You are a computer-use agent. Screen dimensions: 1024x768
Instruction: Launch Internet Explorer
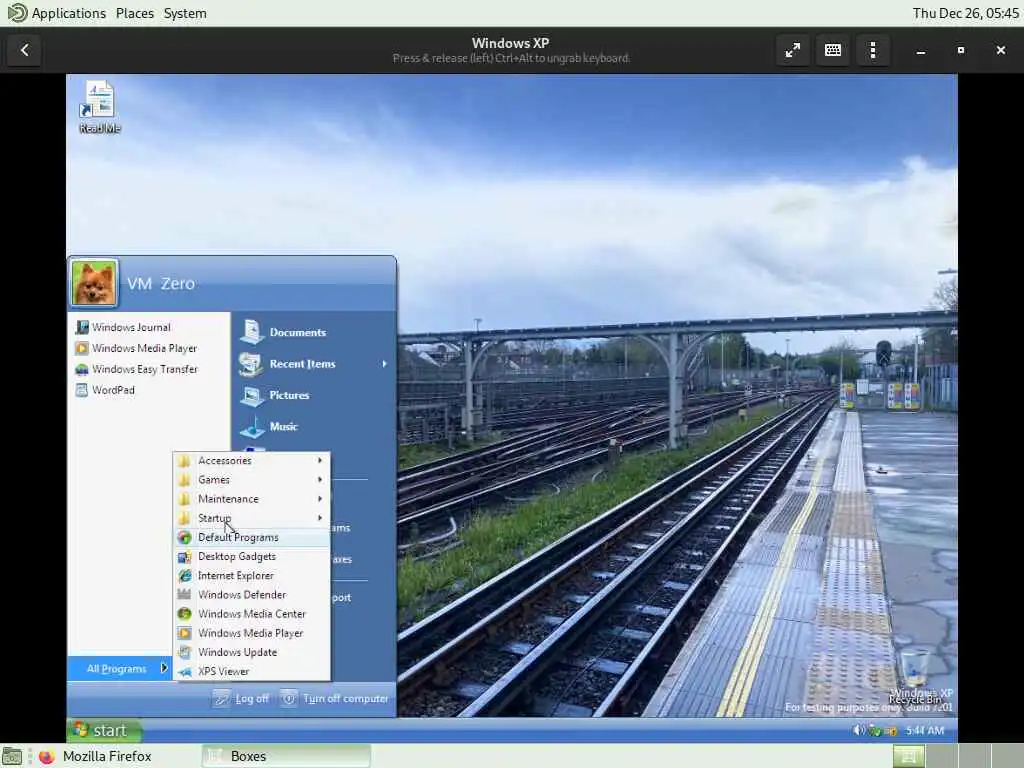tap(251, 575)
